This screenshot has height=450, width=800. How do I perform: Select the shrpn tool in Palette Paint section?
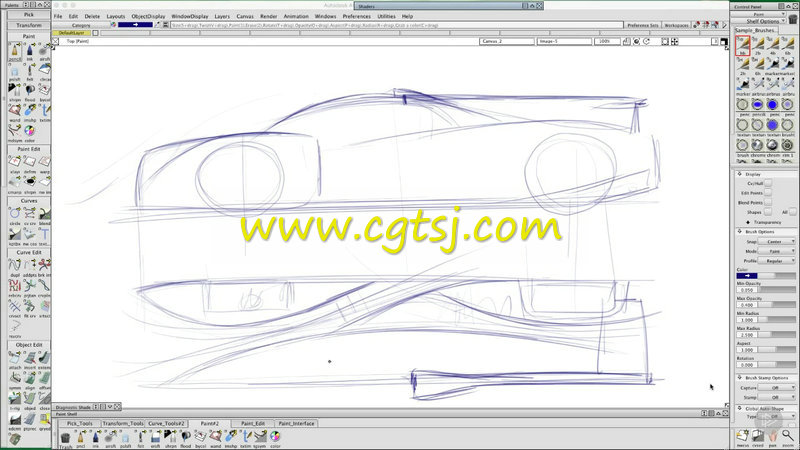(15, 92)
